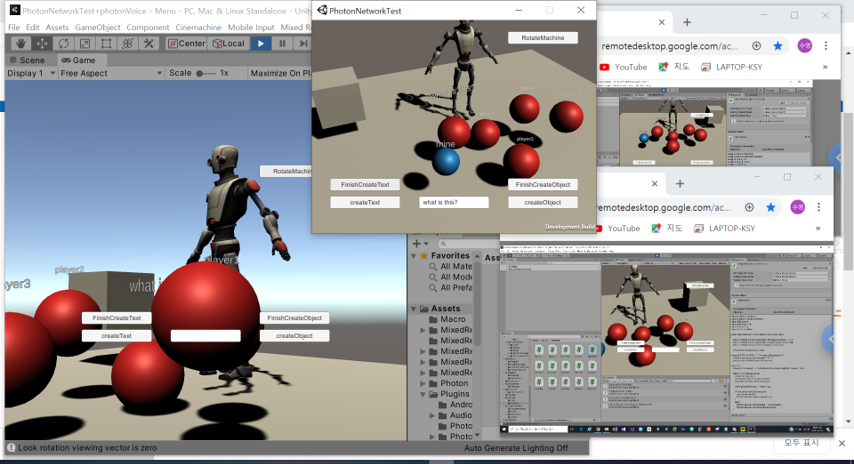Open the custom editor tools icon
The height and width of the screenshot is (464, 854).
(148, 44)
